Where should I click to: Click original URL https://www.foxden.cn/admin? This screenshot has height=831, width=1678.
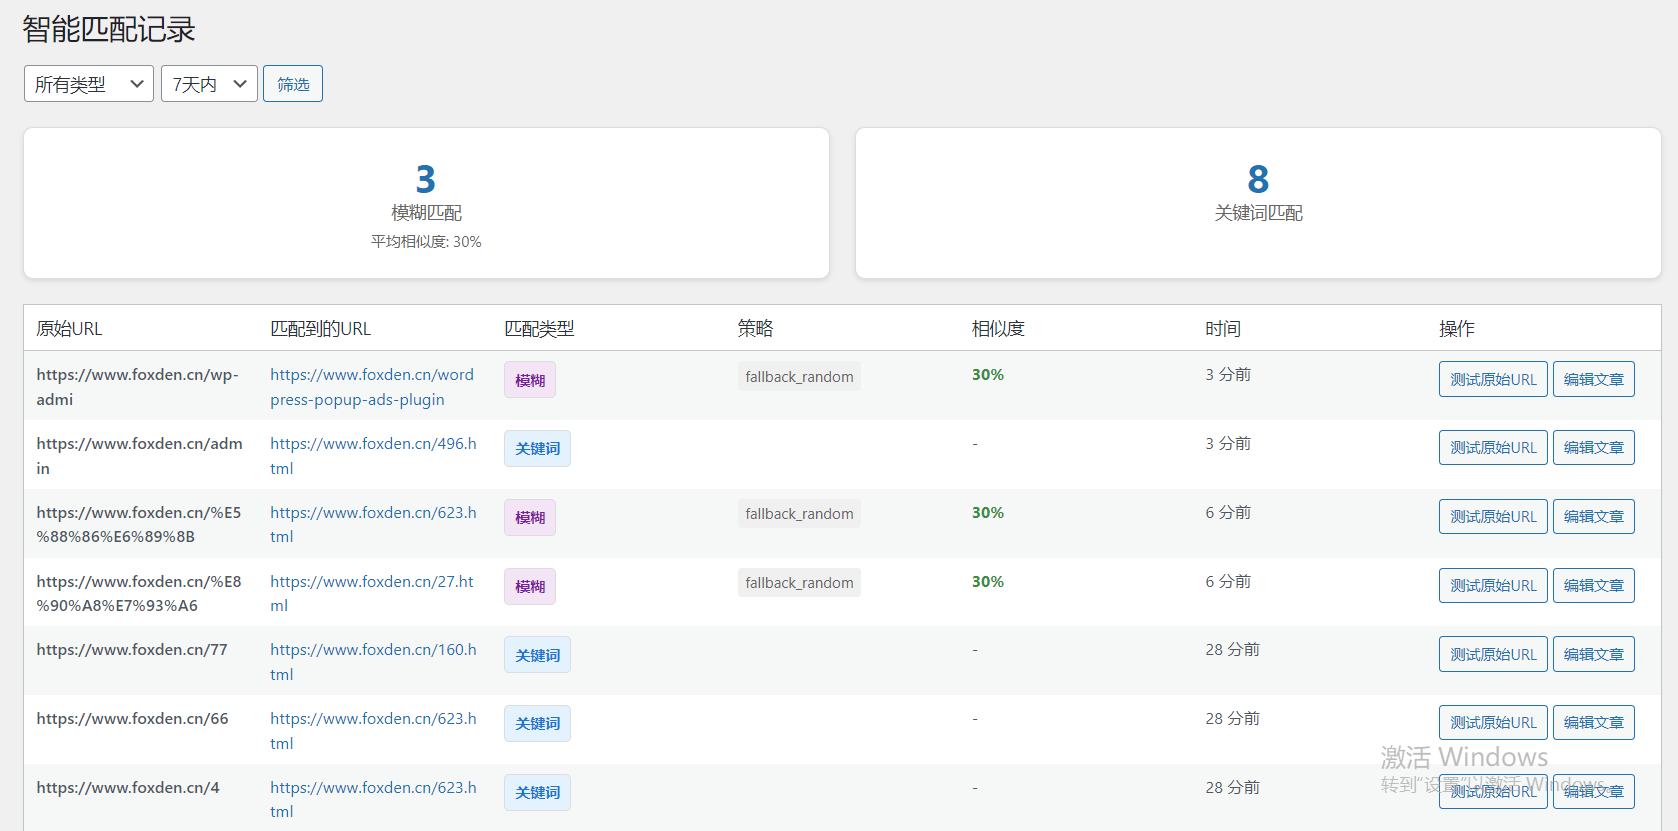pyautogui.click(x=140, y=456)
